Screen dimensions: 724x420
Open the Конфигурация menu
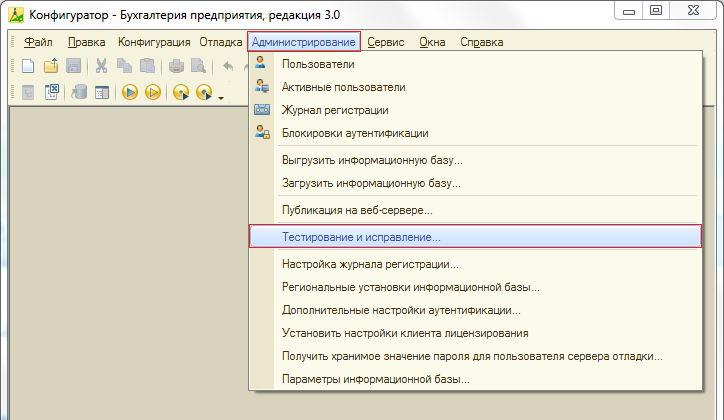[154, 42]
